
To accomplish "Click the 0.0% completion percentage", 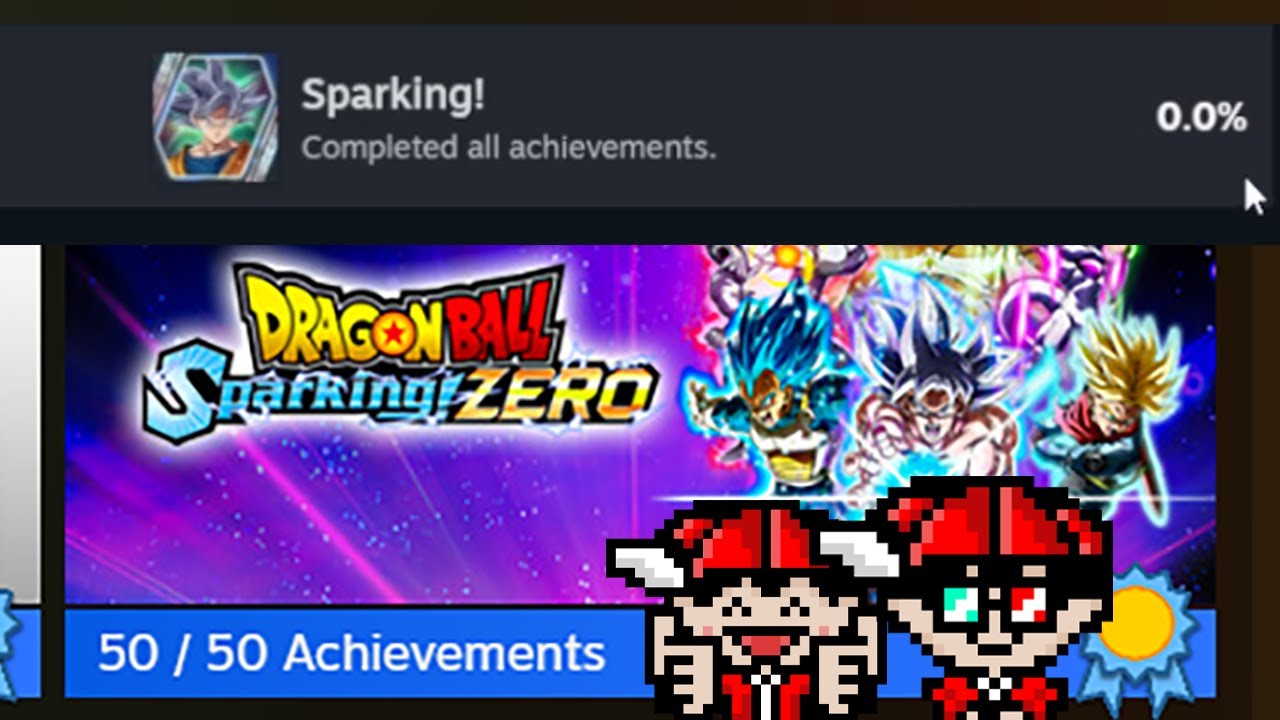I will coord(1201,117).
